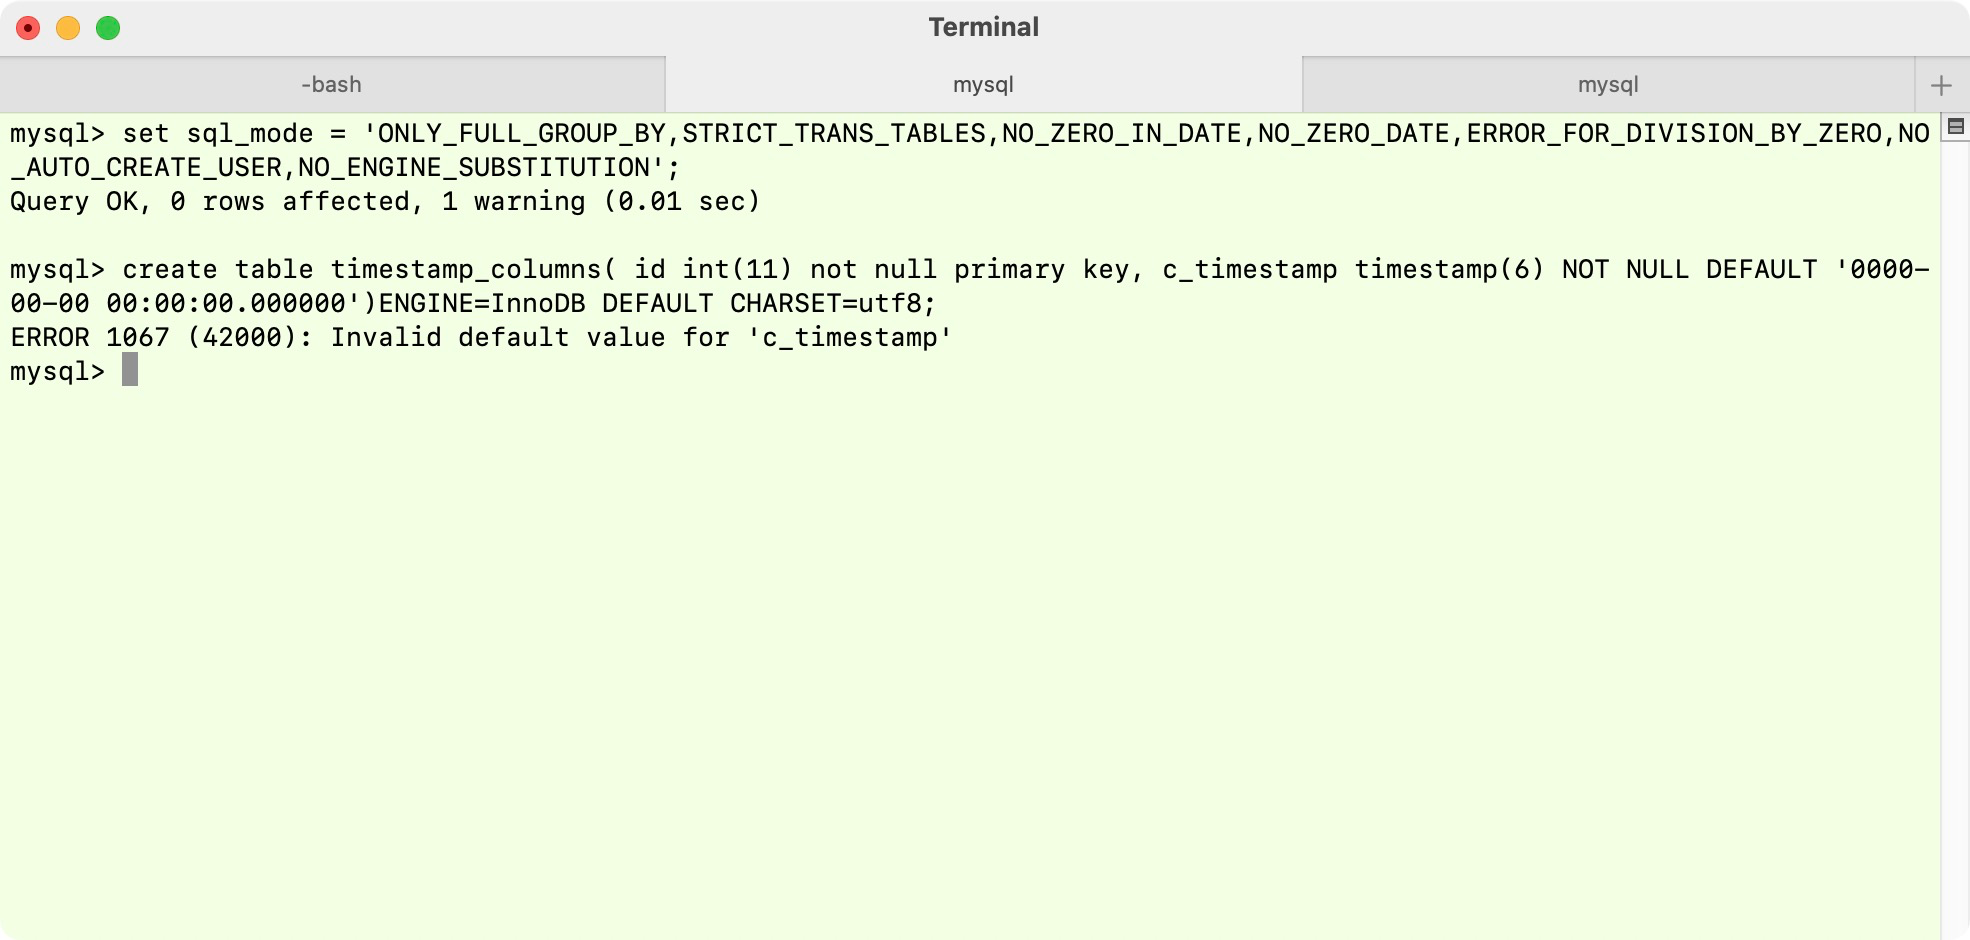Click the block cursor after the mysql prompt
1970x940 pixels.
(130, 371)
